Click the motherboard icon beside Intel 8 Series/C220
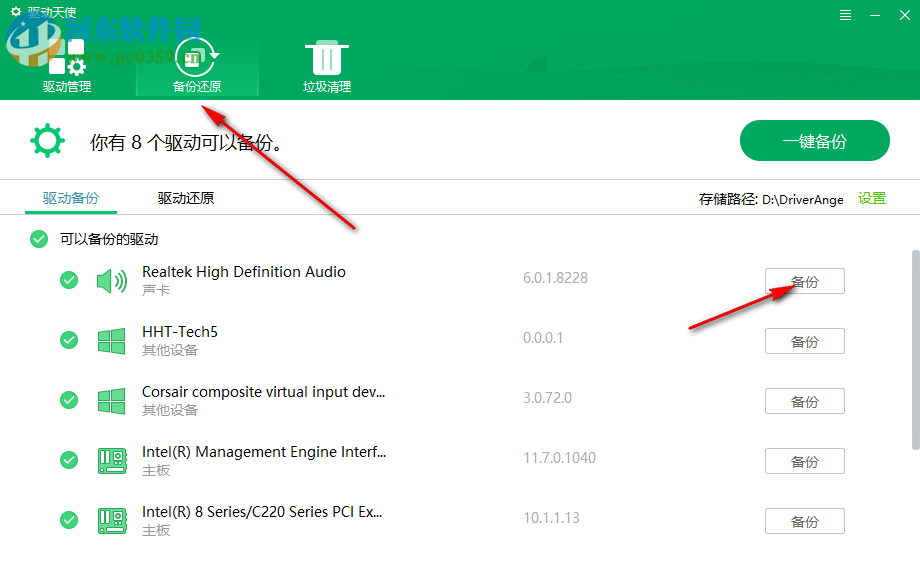Viewport: 920px width, 580px height. [111, 520]
